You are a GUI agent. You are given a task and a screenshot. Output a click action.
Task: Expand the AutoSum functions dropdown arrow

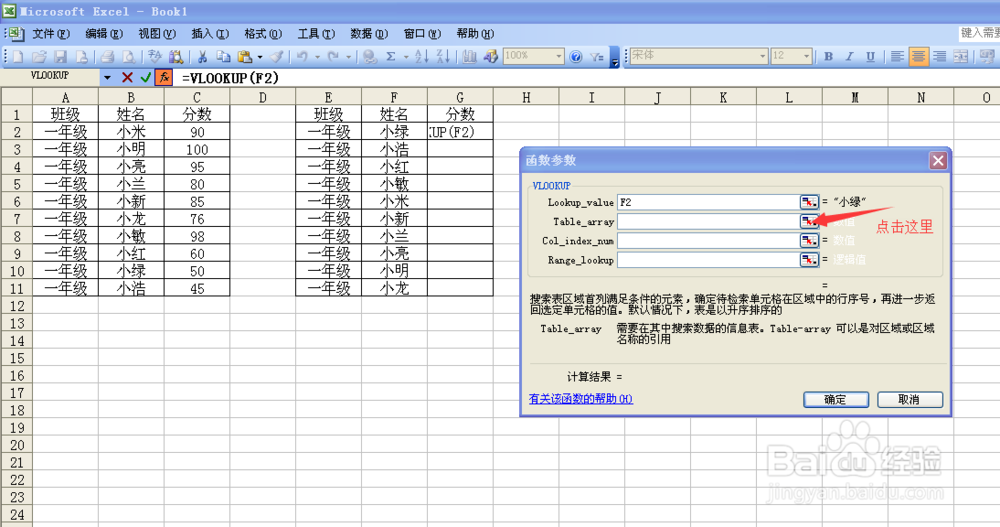(x=406, y=57)
